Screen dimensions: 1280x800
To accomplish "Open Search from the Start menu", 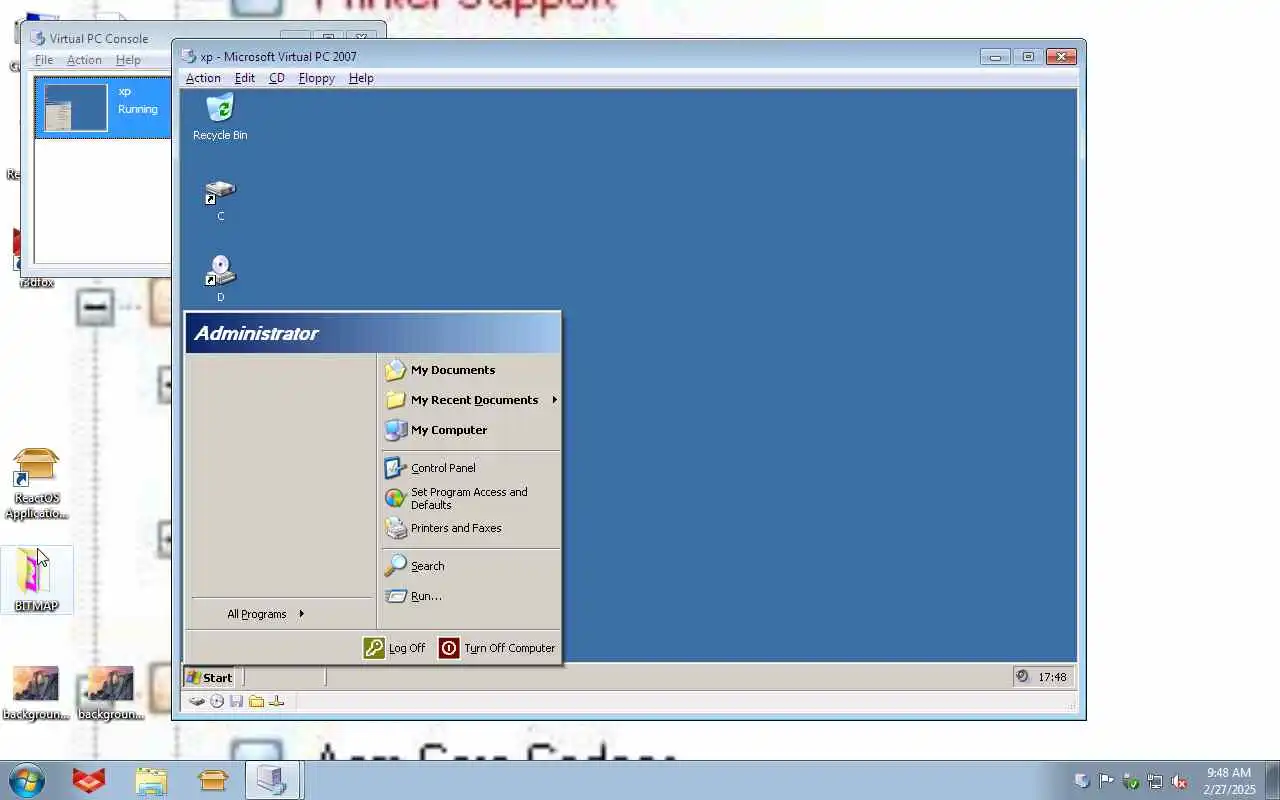I will coord(427,566).
